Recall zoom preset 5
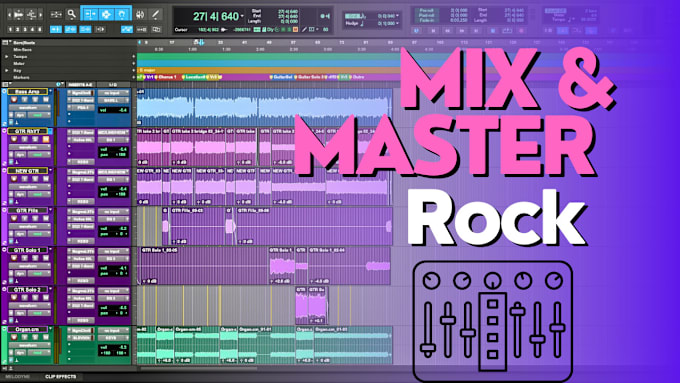The image size is (680, 383). point(39,29)
